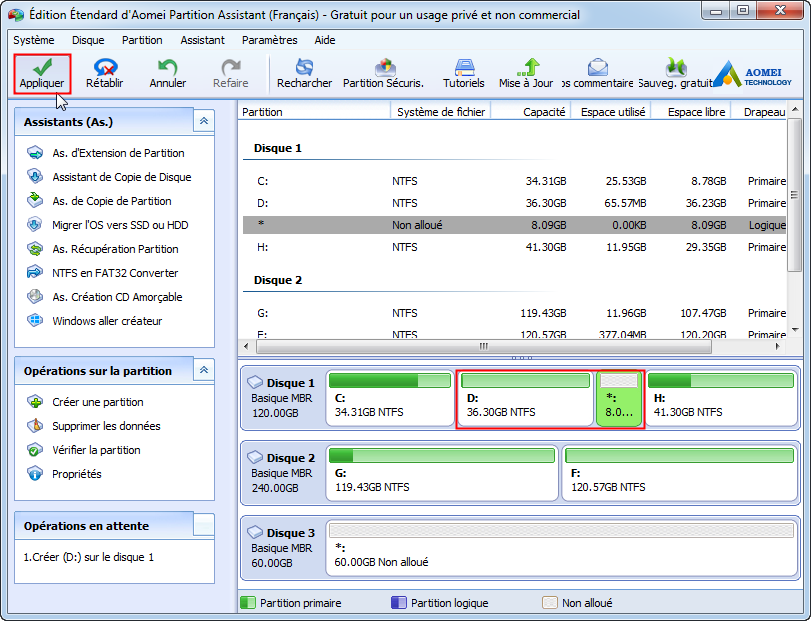Open the Assistant menu

[202, 40]
